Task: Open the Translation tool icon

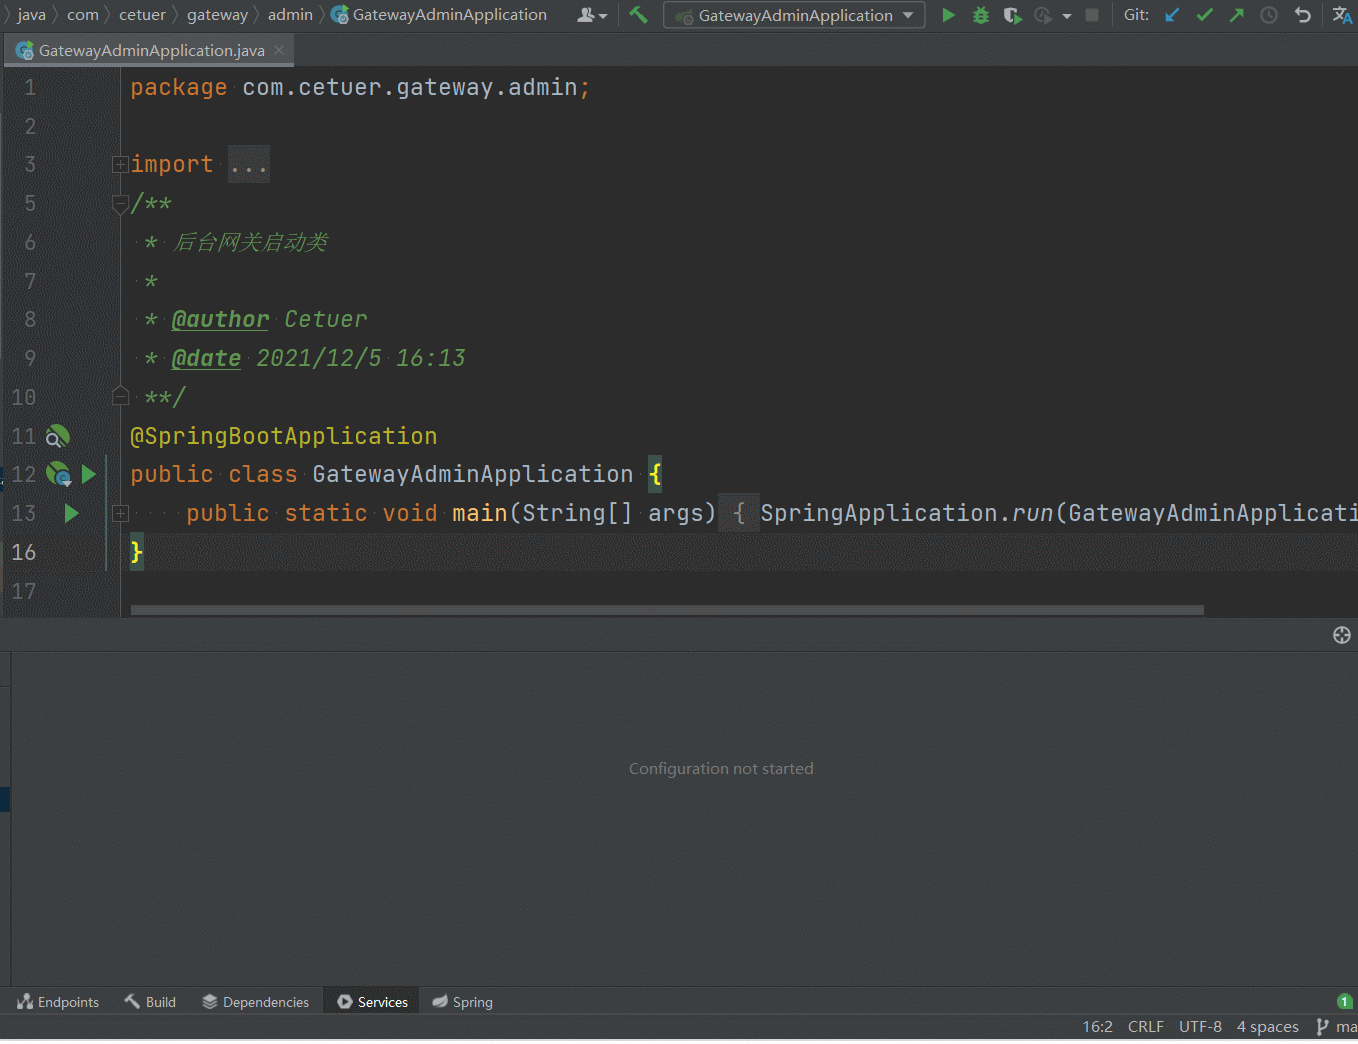Action: tap(1341, 15)
